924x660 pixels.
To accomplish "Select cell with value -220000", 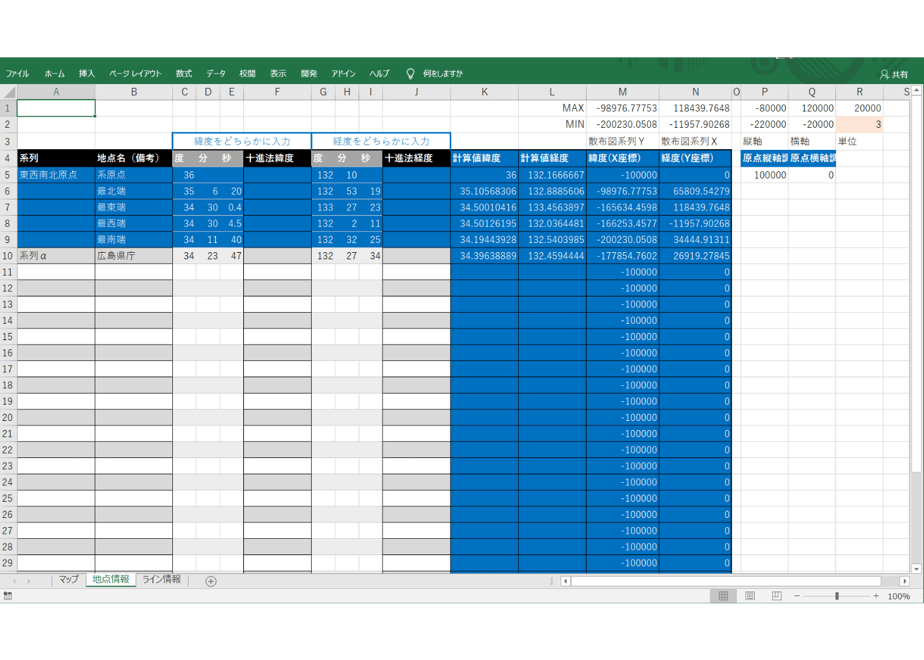I will (x=764, y=124).
